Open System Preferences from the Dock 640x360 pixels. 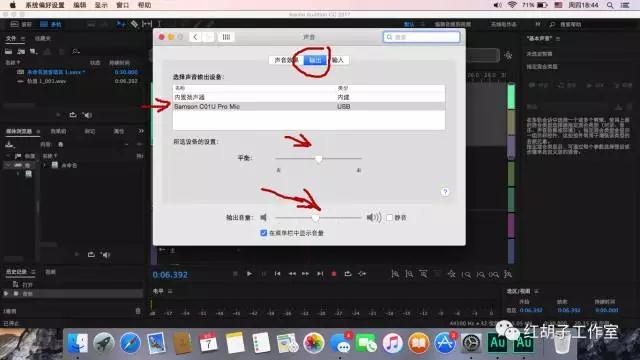(x=471, y=343)
